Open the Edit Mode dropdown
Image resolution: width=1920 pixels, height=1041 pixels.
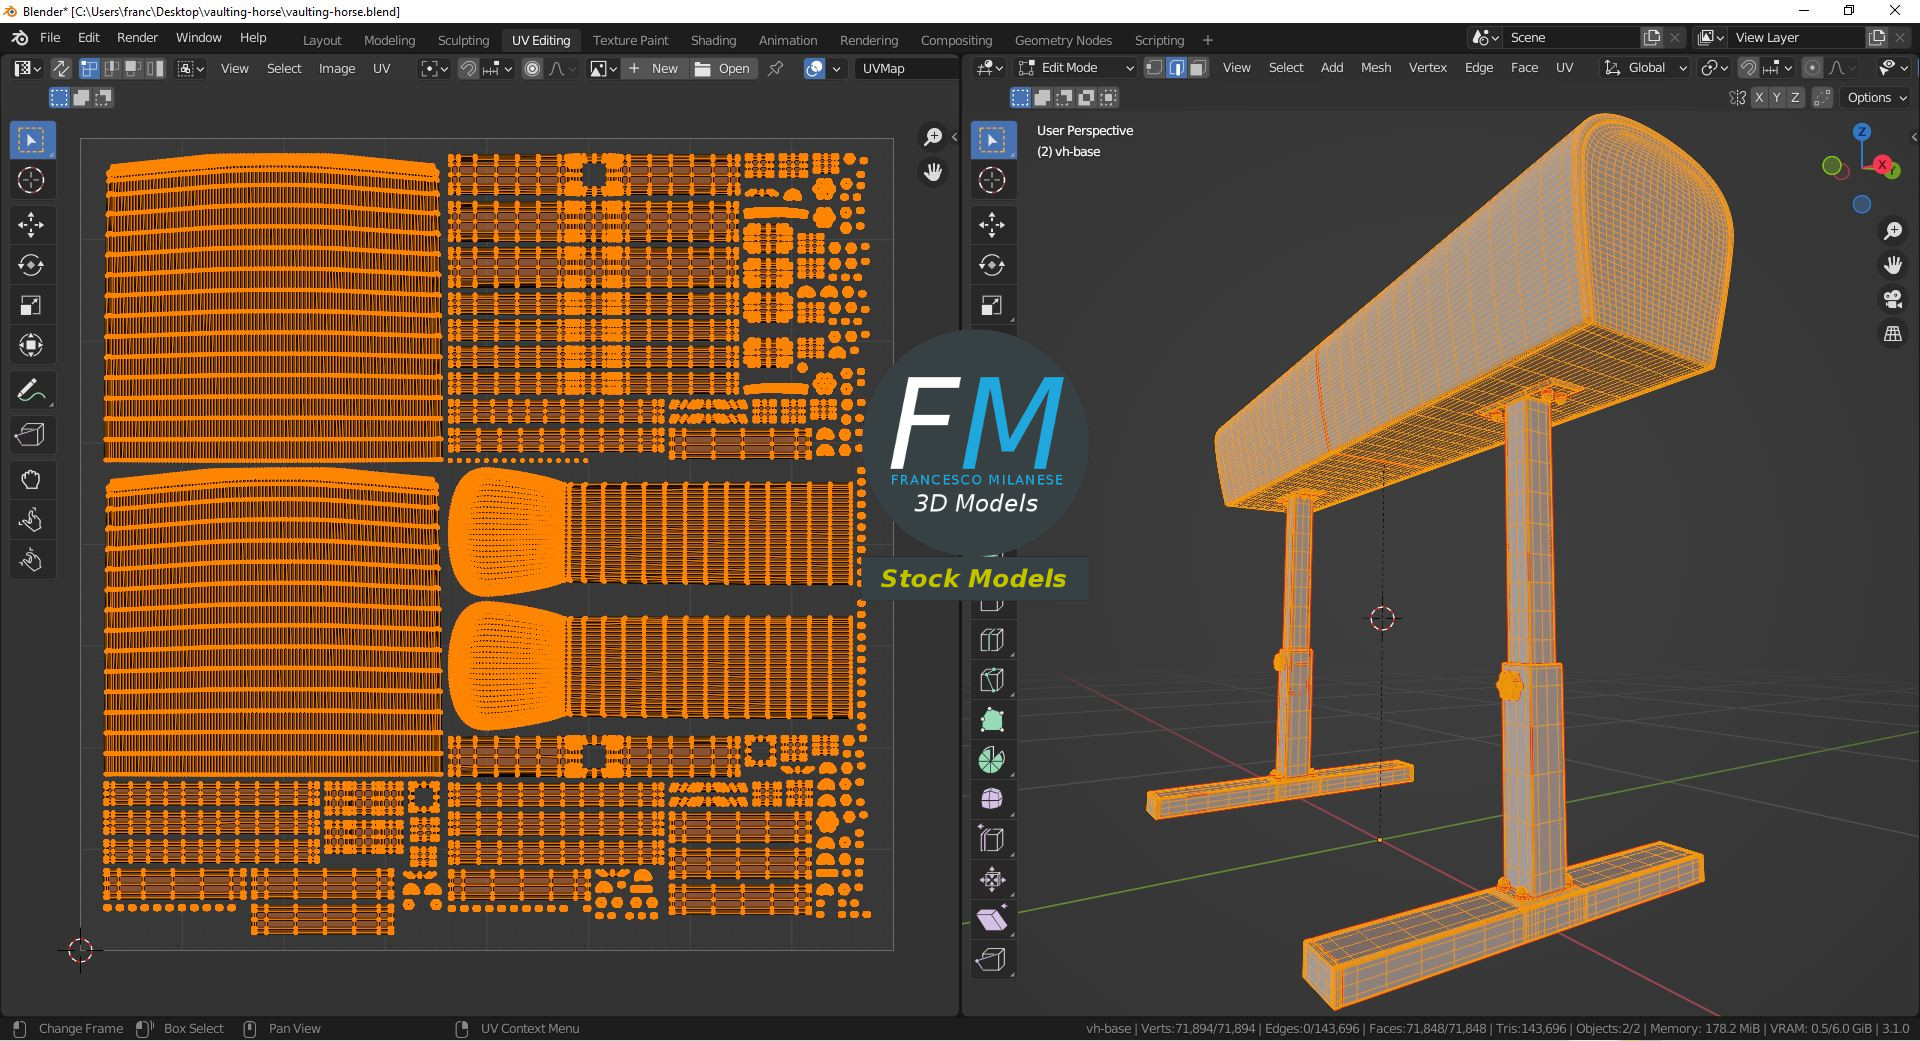(1077, 68)
